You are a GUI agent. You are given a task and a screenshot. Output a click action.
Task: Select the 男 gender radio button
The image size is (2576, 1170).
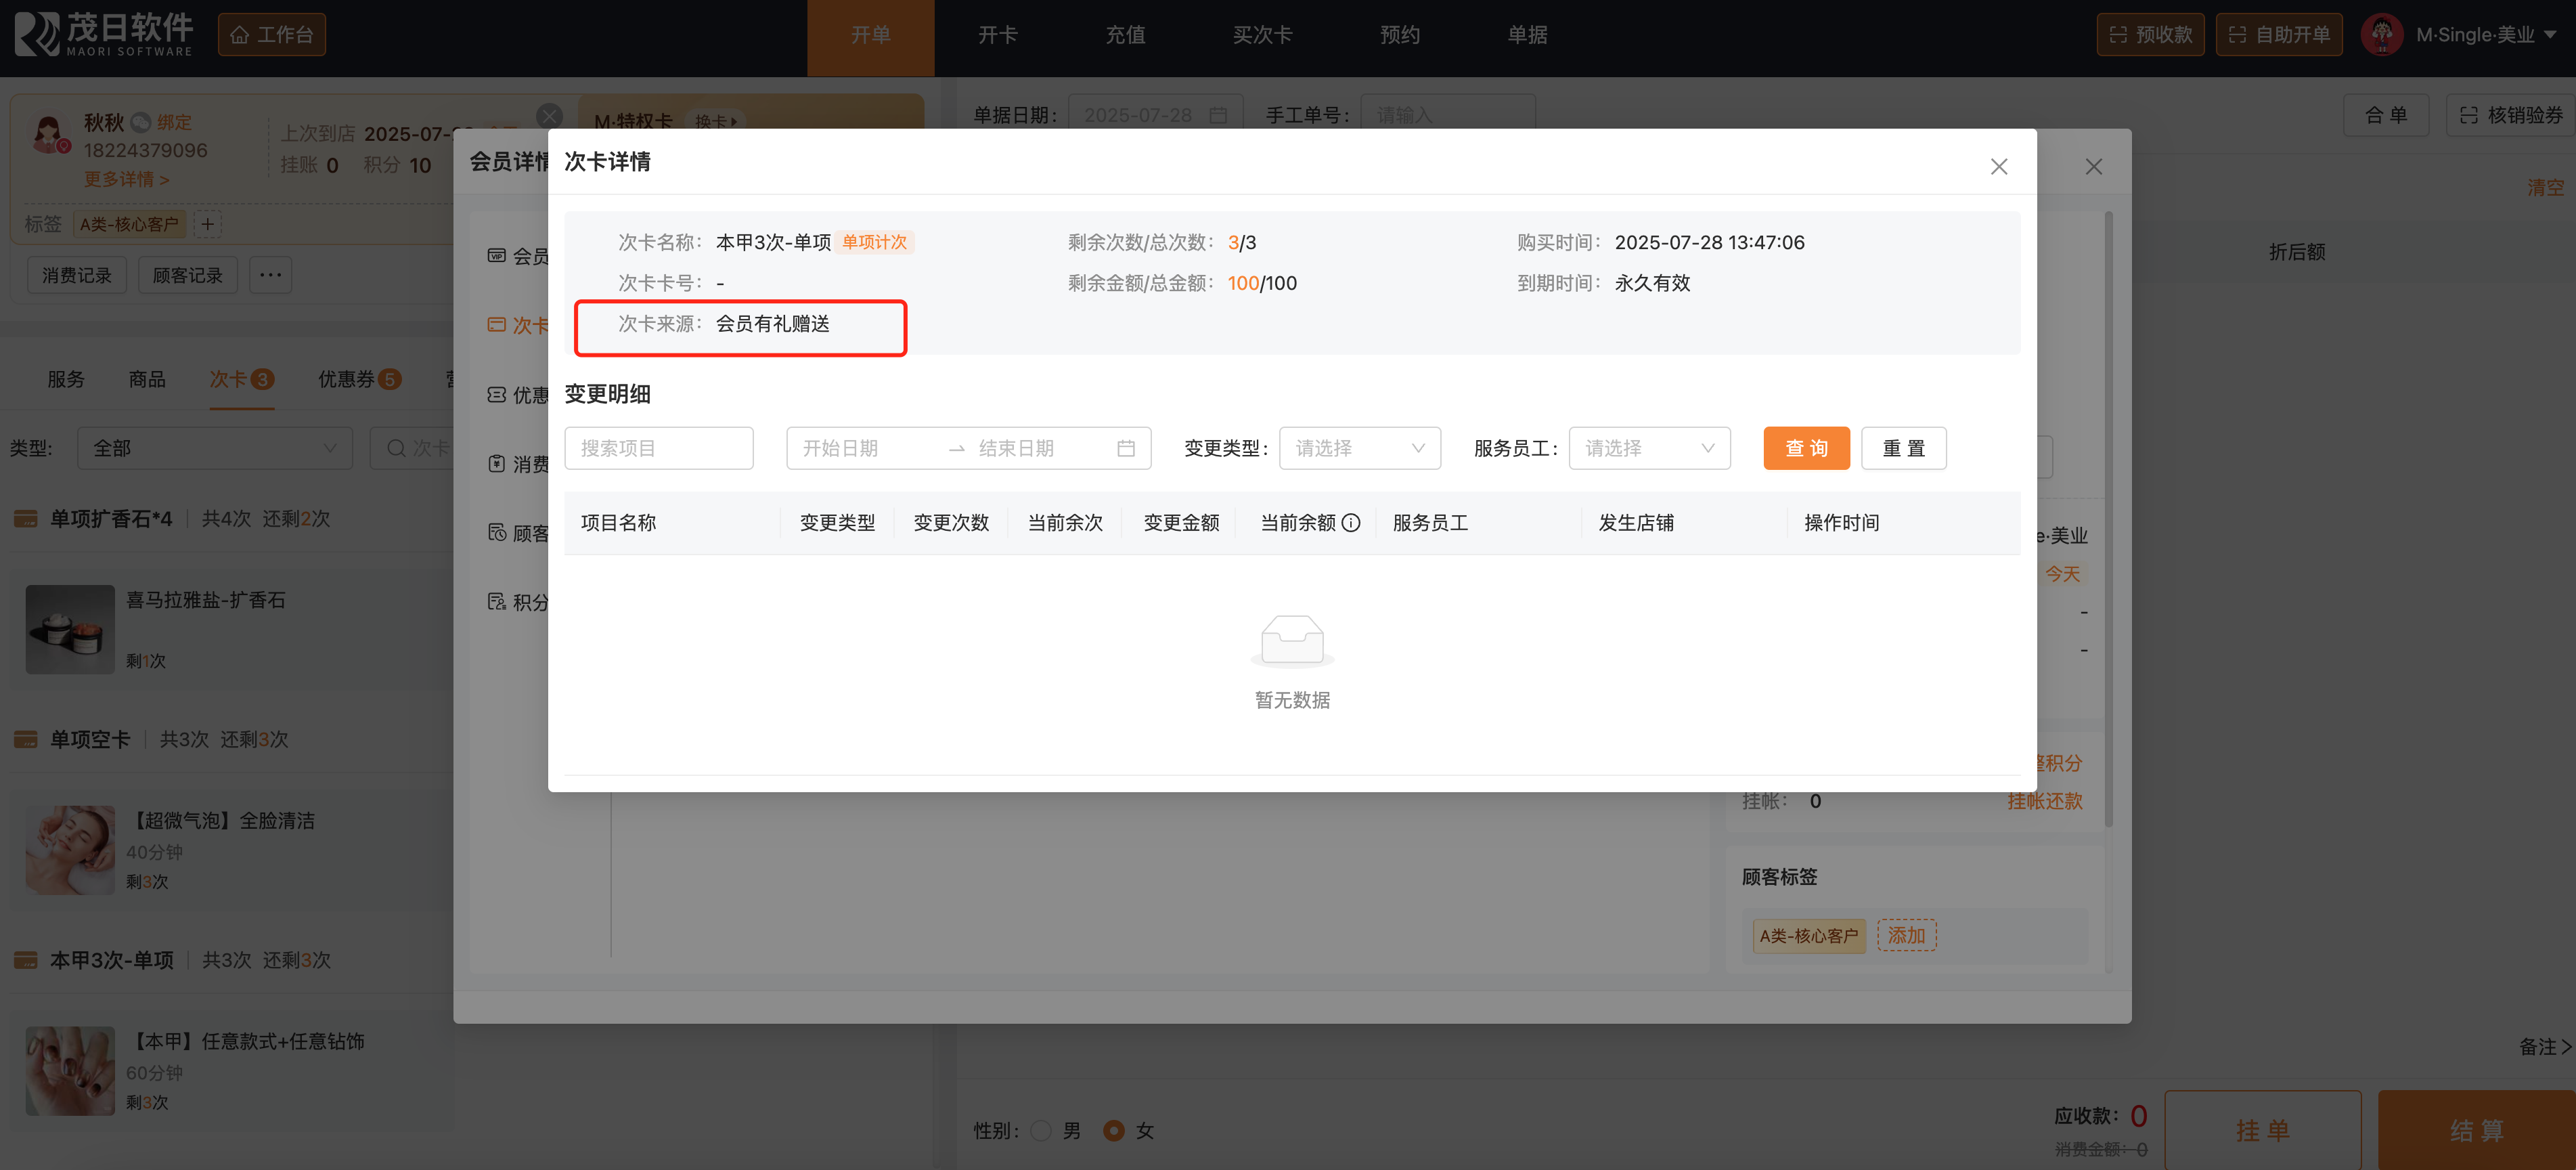1041,1131
